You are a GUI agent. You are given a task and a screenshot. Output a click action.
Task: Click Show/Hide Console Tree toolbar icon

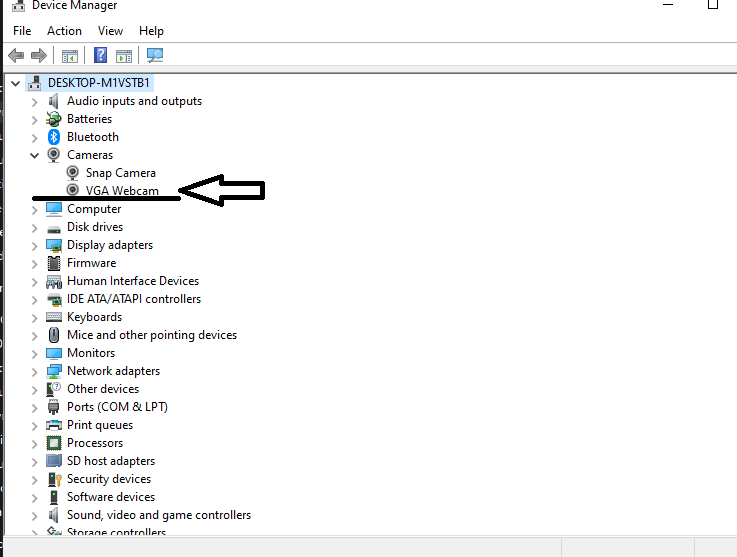70,56
